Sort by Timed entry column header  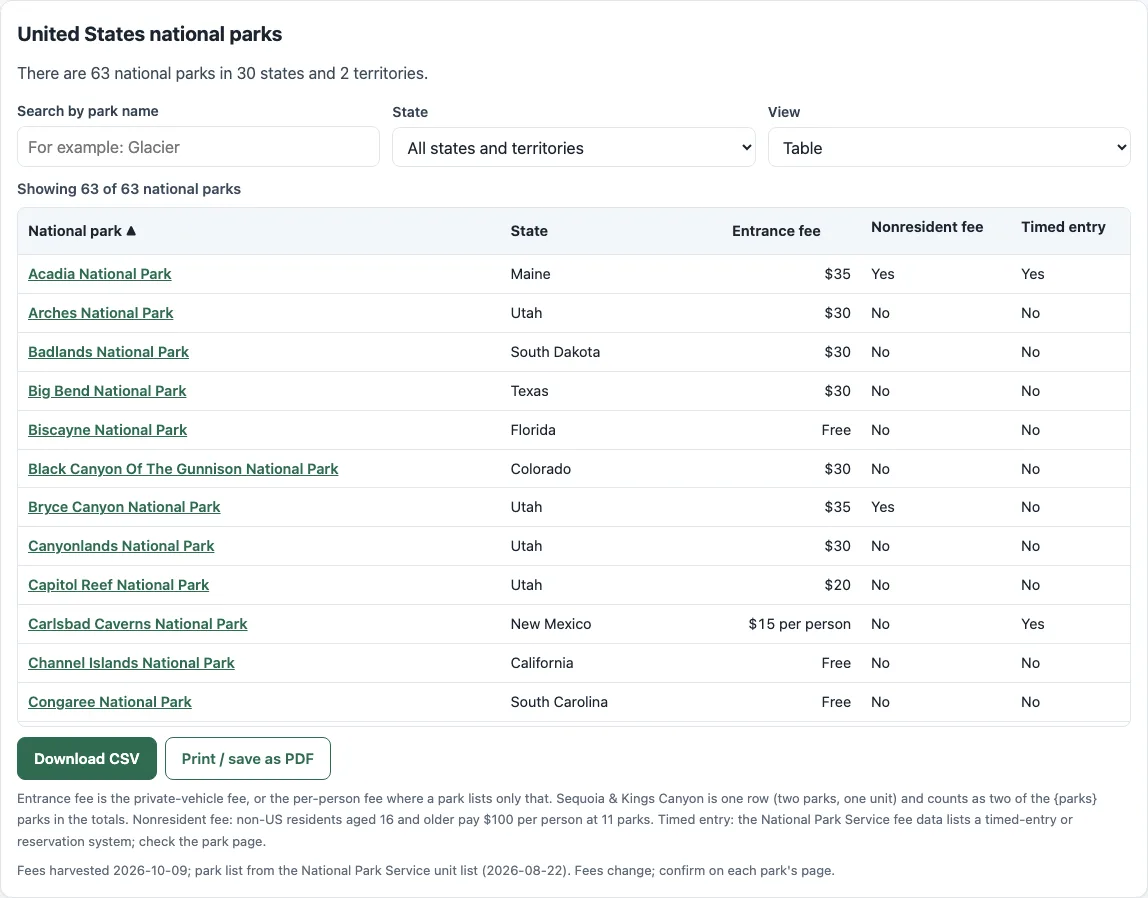pyautogui.click(x=1063, y=227)
